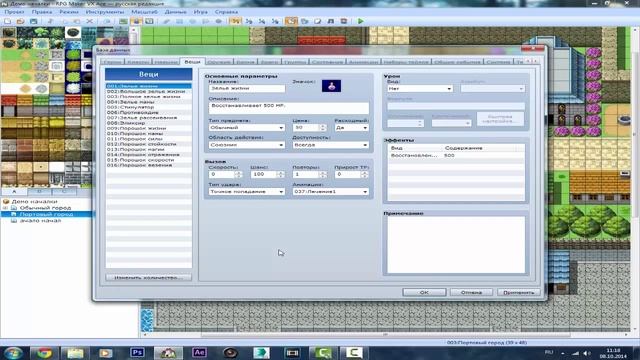Switch to the Вещи database tab
The height and width of the screenshot is (360, 640).
192,62
